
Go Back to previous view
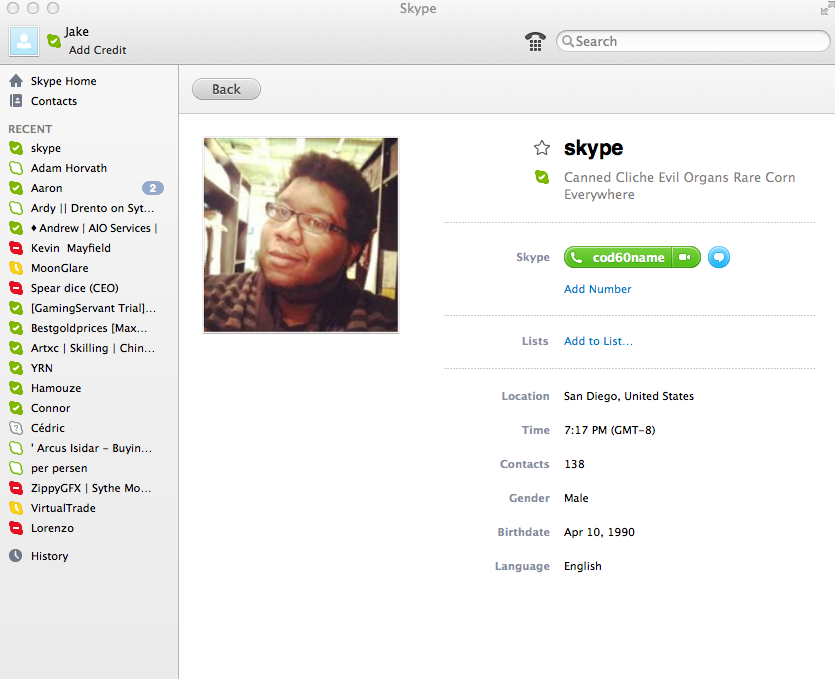pos(226,89)
